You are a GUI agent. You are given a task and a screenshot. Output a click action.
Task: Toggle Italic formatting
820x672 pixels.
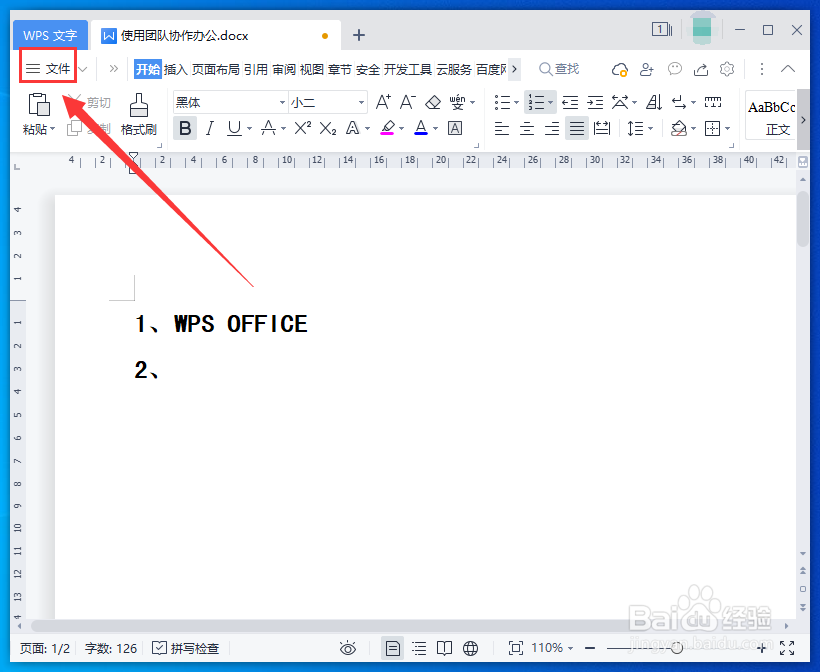pos(210,128)
